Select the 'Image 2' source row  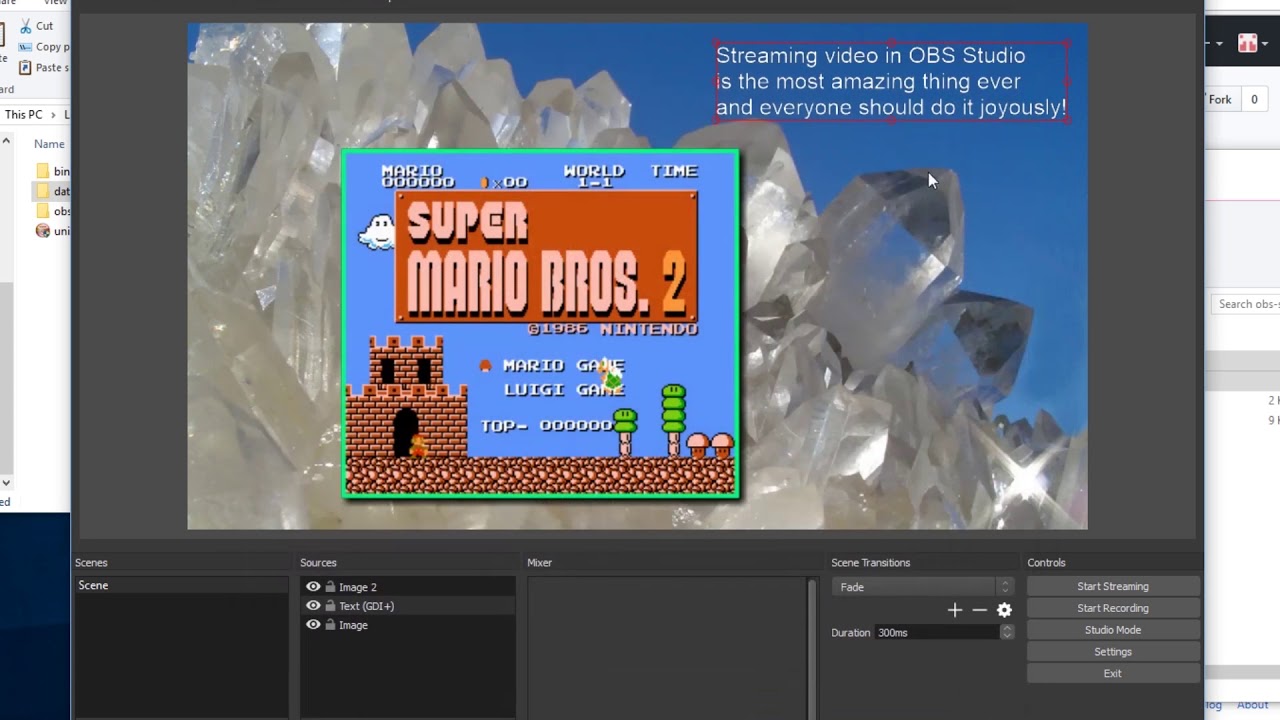408,587
